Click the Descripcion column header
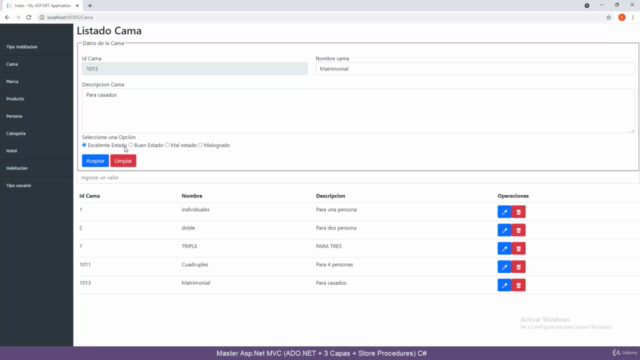The image size is (640, 360). (330, 196)
